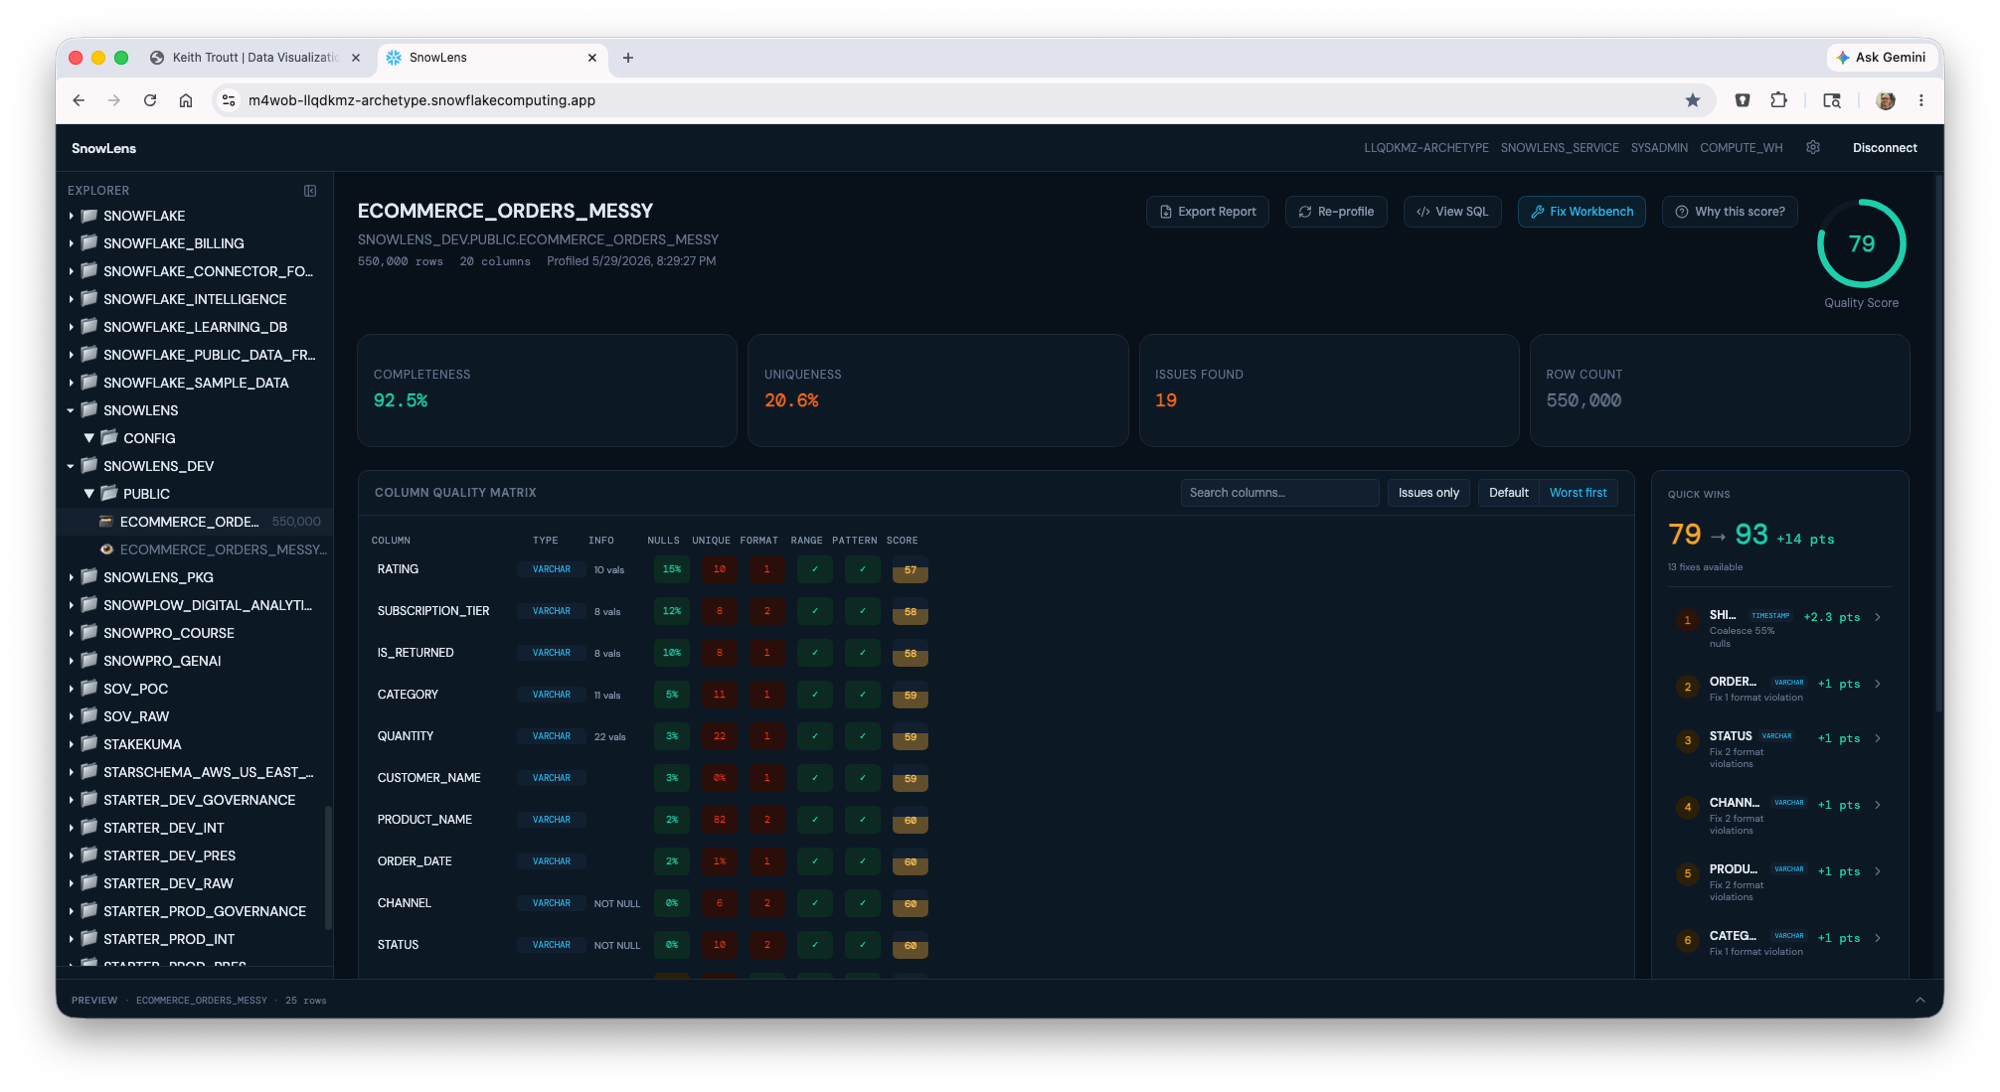Close the SnowLens tab
This screenshot has width=2000, height=1092.
592,58
